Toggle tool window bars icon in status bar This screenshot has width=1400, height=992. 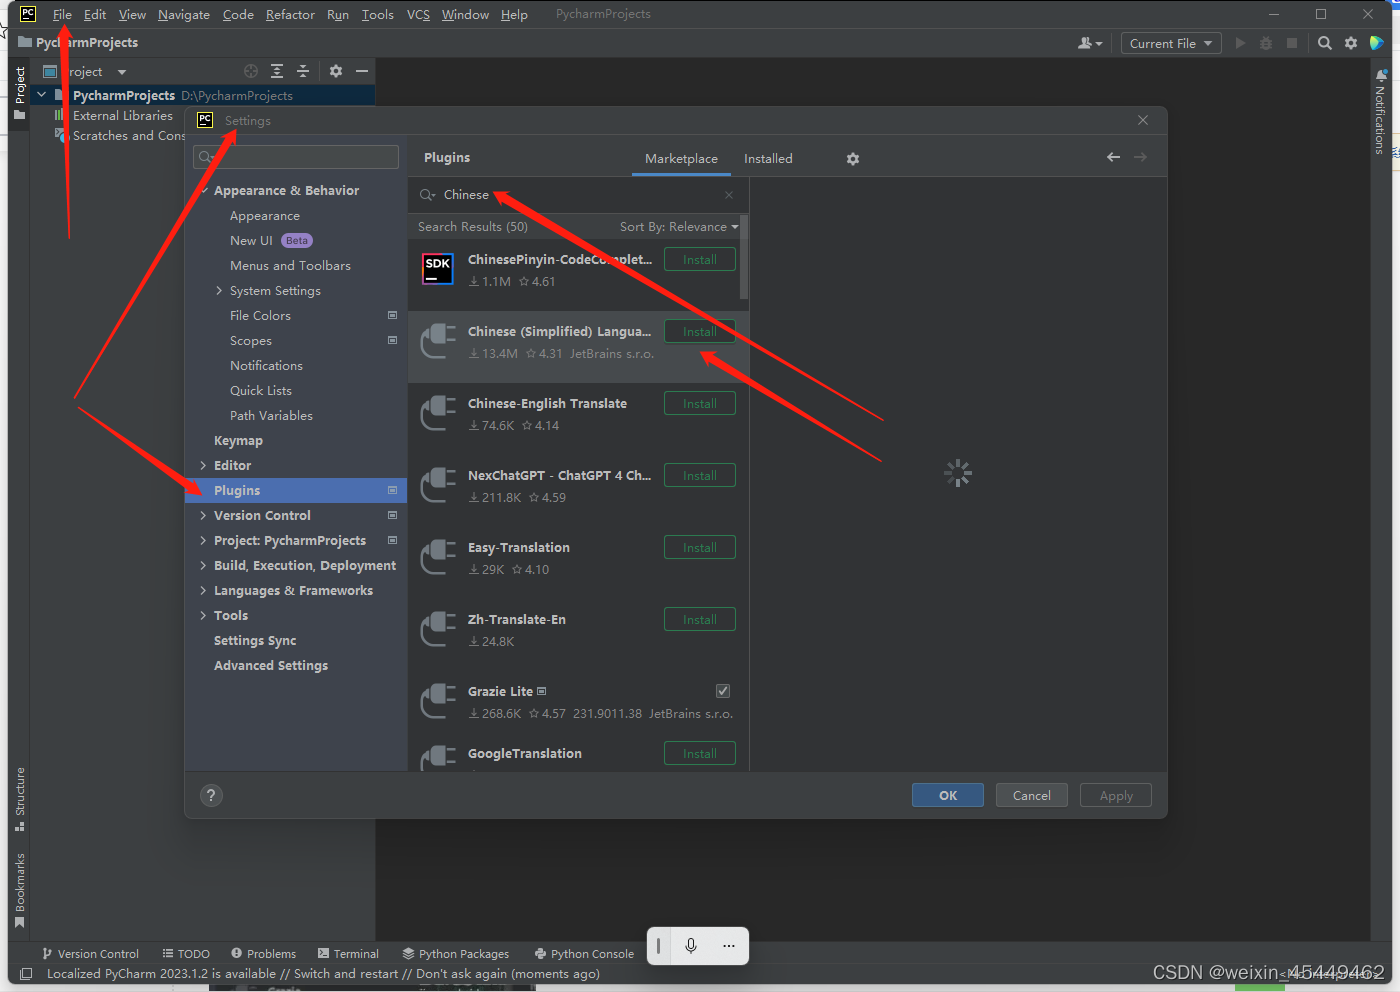coord(26,974)
